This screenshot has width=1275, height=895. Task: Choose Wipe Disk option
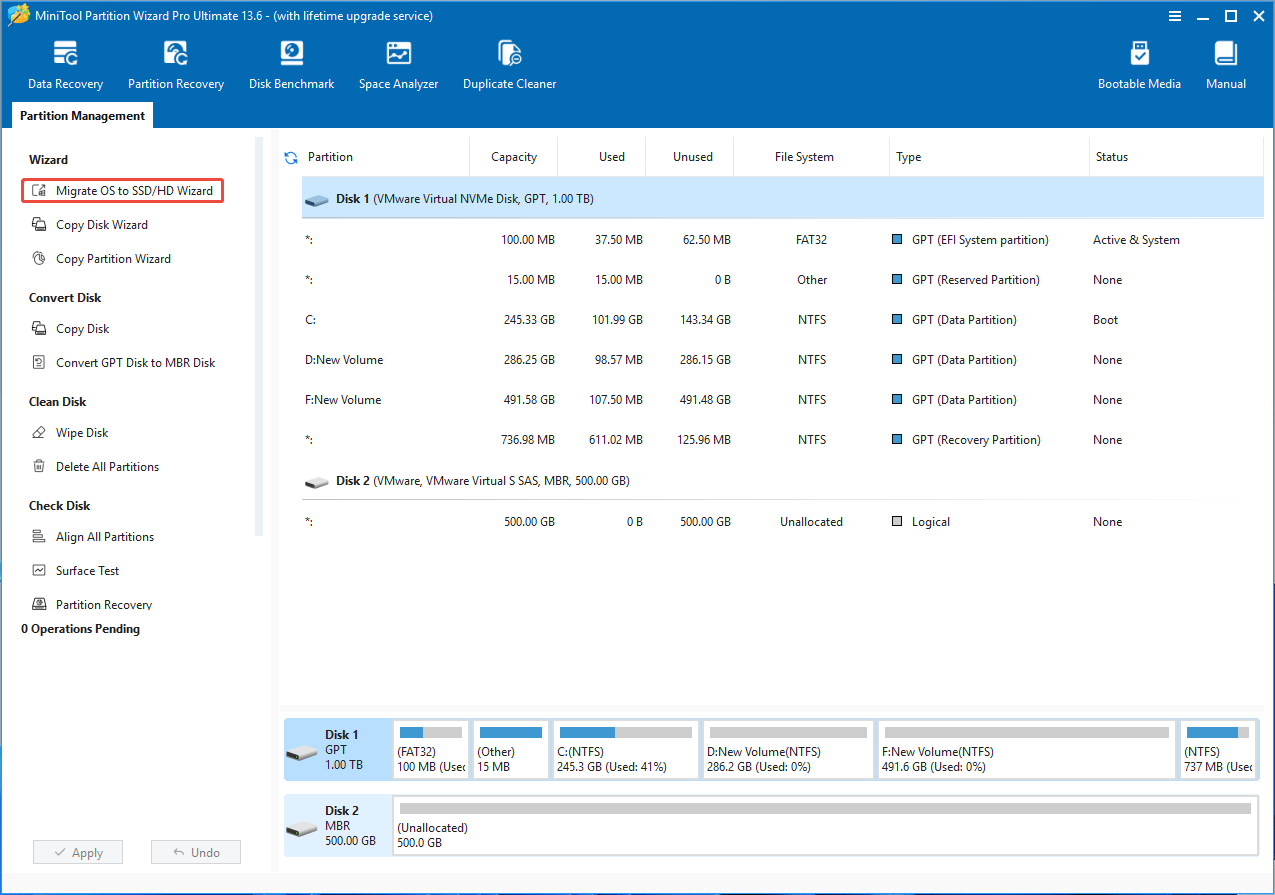point(82,433)
